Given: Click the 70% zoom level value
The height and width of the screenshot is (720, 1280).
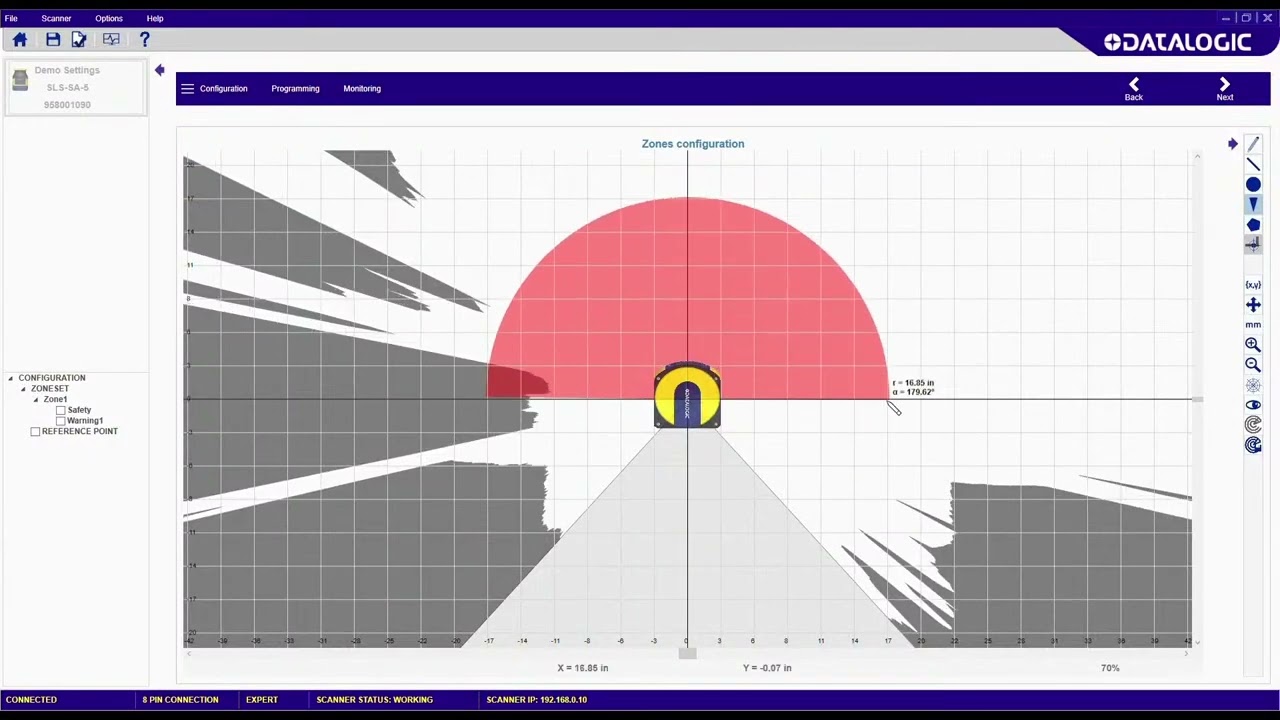Looking at the screenshot, I should click(1110, 668).
